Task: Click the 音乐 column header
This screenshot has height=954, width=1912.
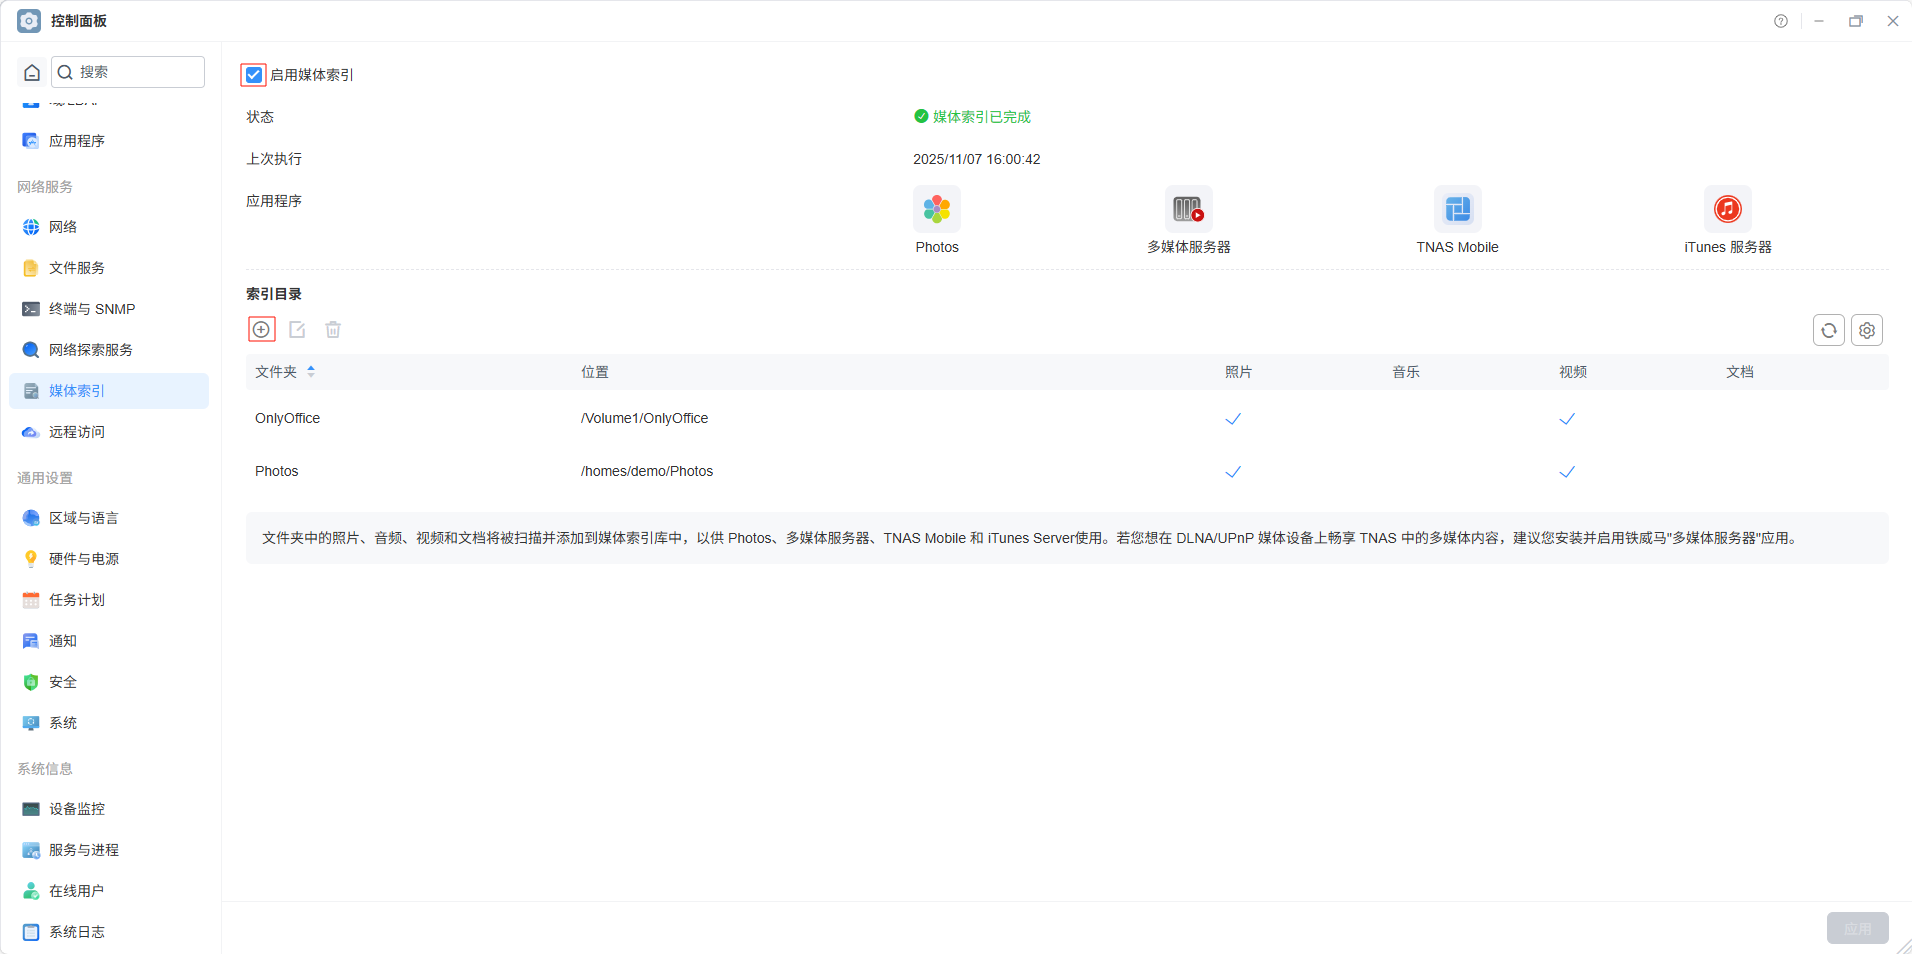Action: coord(1406,372)
